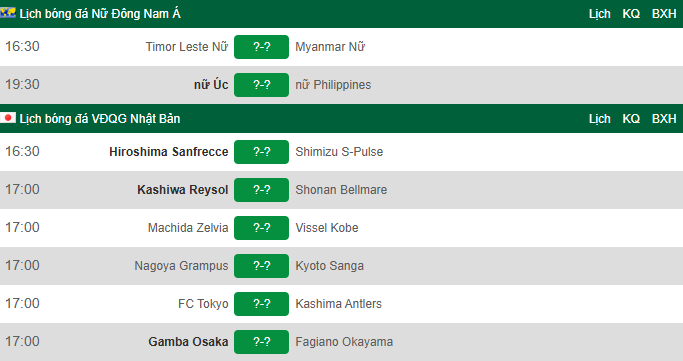Open the Nagoya Grampus match score button
Viewport: 683px width, 361px height.
261,266
